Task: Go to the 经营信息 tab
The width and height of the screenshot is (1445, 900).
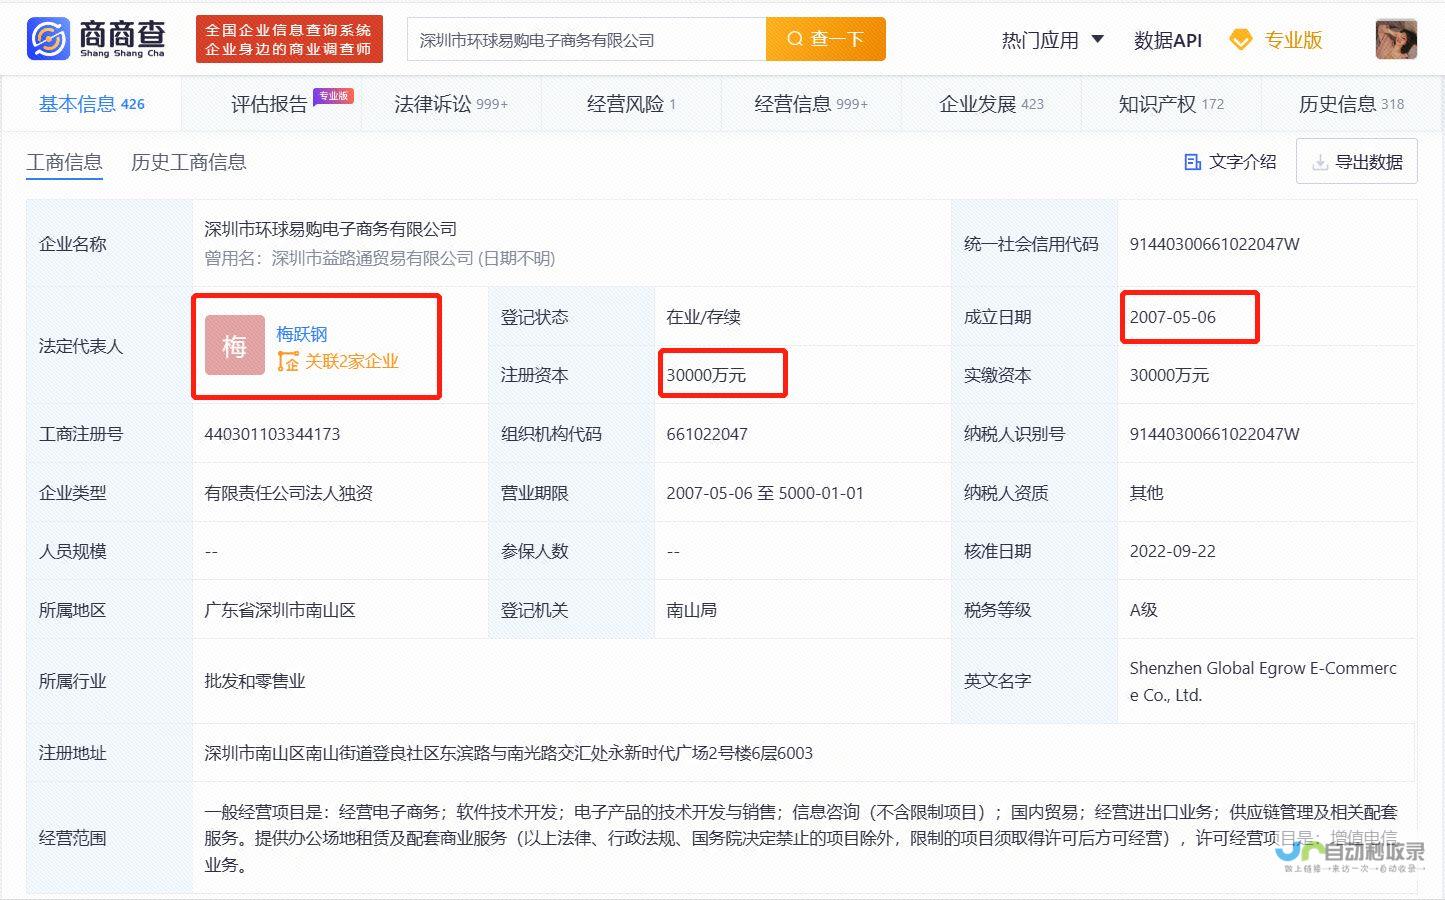Action: (811, 103)
